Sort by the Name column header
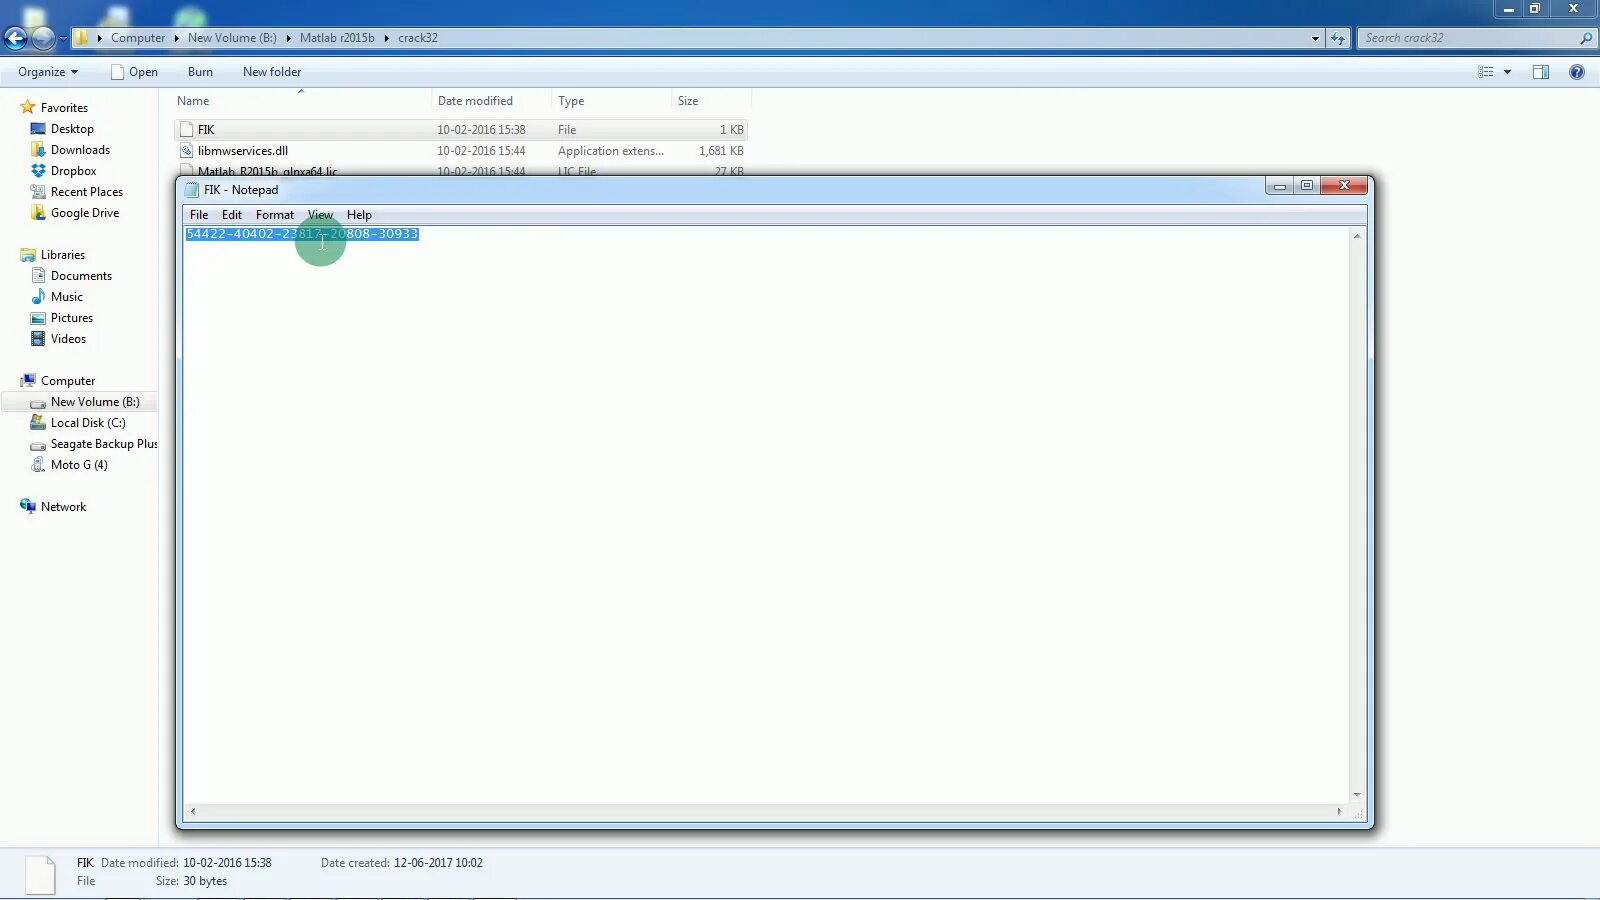The width and height of the screenshot is (1600, 900). [193, 101]
